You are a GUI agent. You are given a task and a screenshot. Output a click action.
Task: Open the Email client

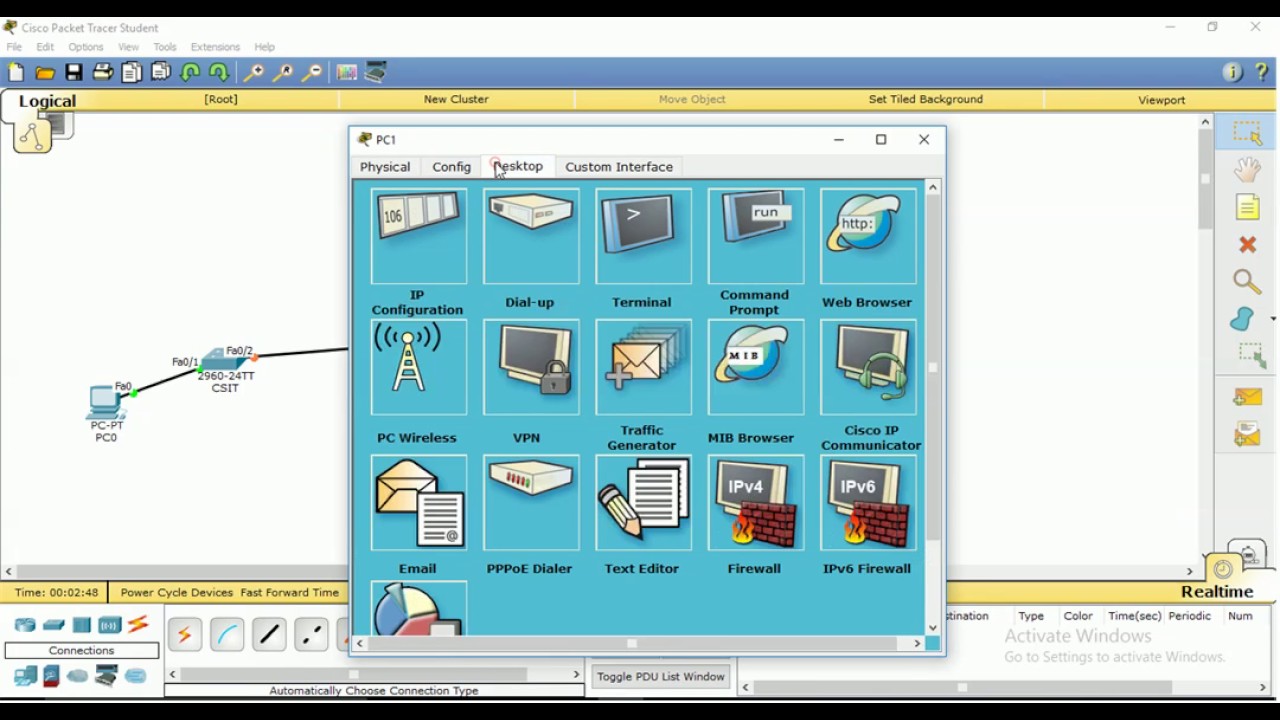pos(418,502)
